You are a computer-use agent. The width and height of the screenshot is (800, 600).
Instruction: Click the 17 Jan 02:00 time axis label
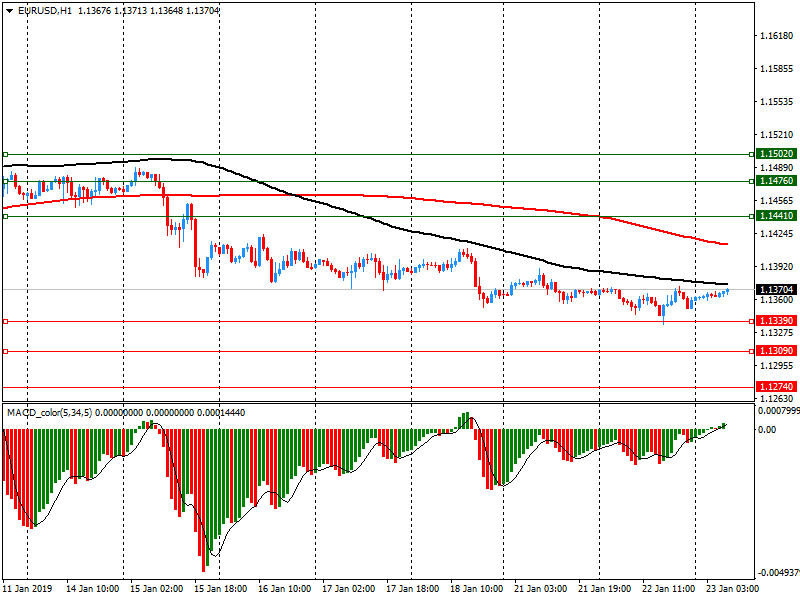point(348,588)
